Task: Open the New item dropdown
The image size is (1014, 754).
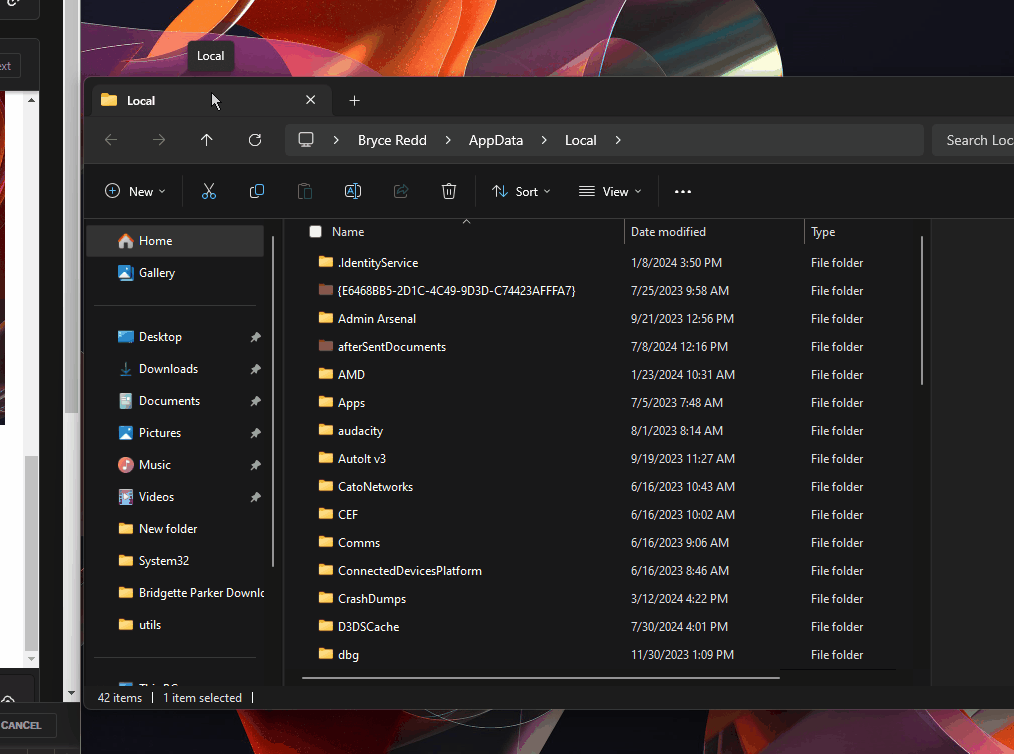Action: point(135,191)
